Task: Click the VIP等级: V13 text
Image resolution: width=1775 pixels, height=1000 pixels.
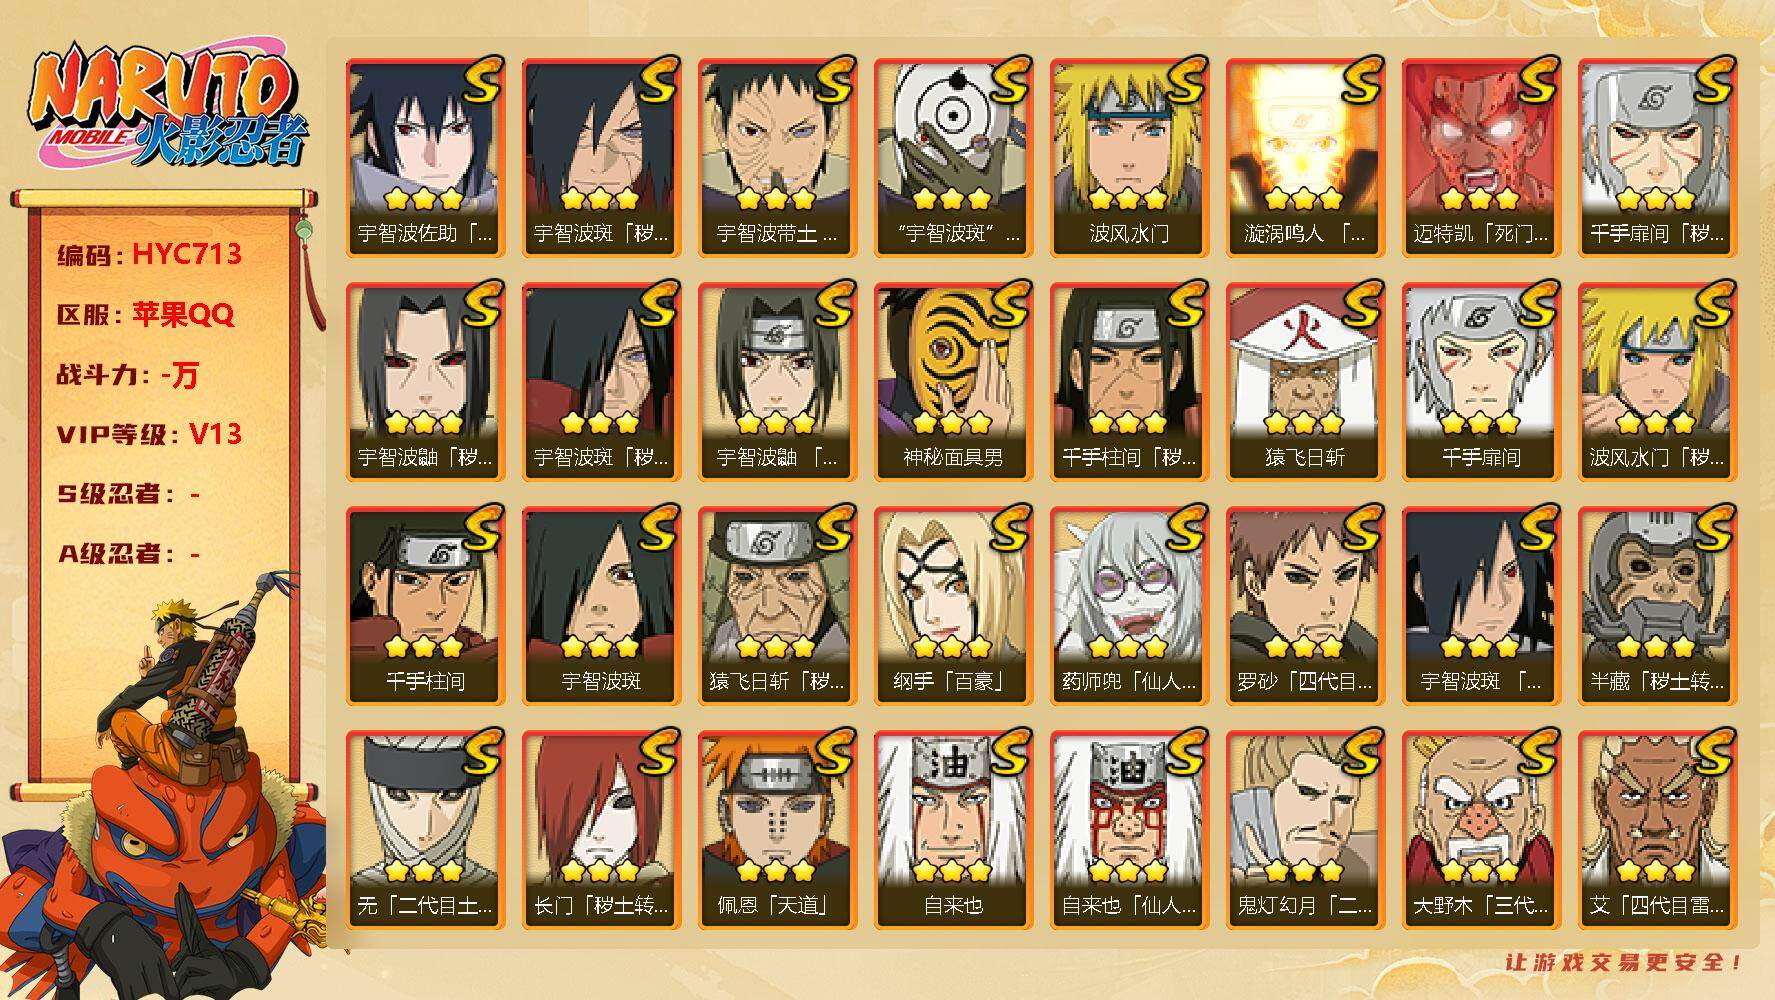Action: 149,434
